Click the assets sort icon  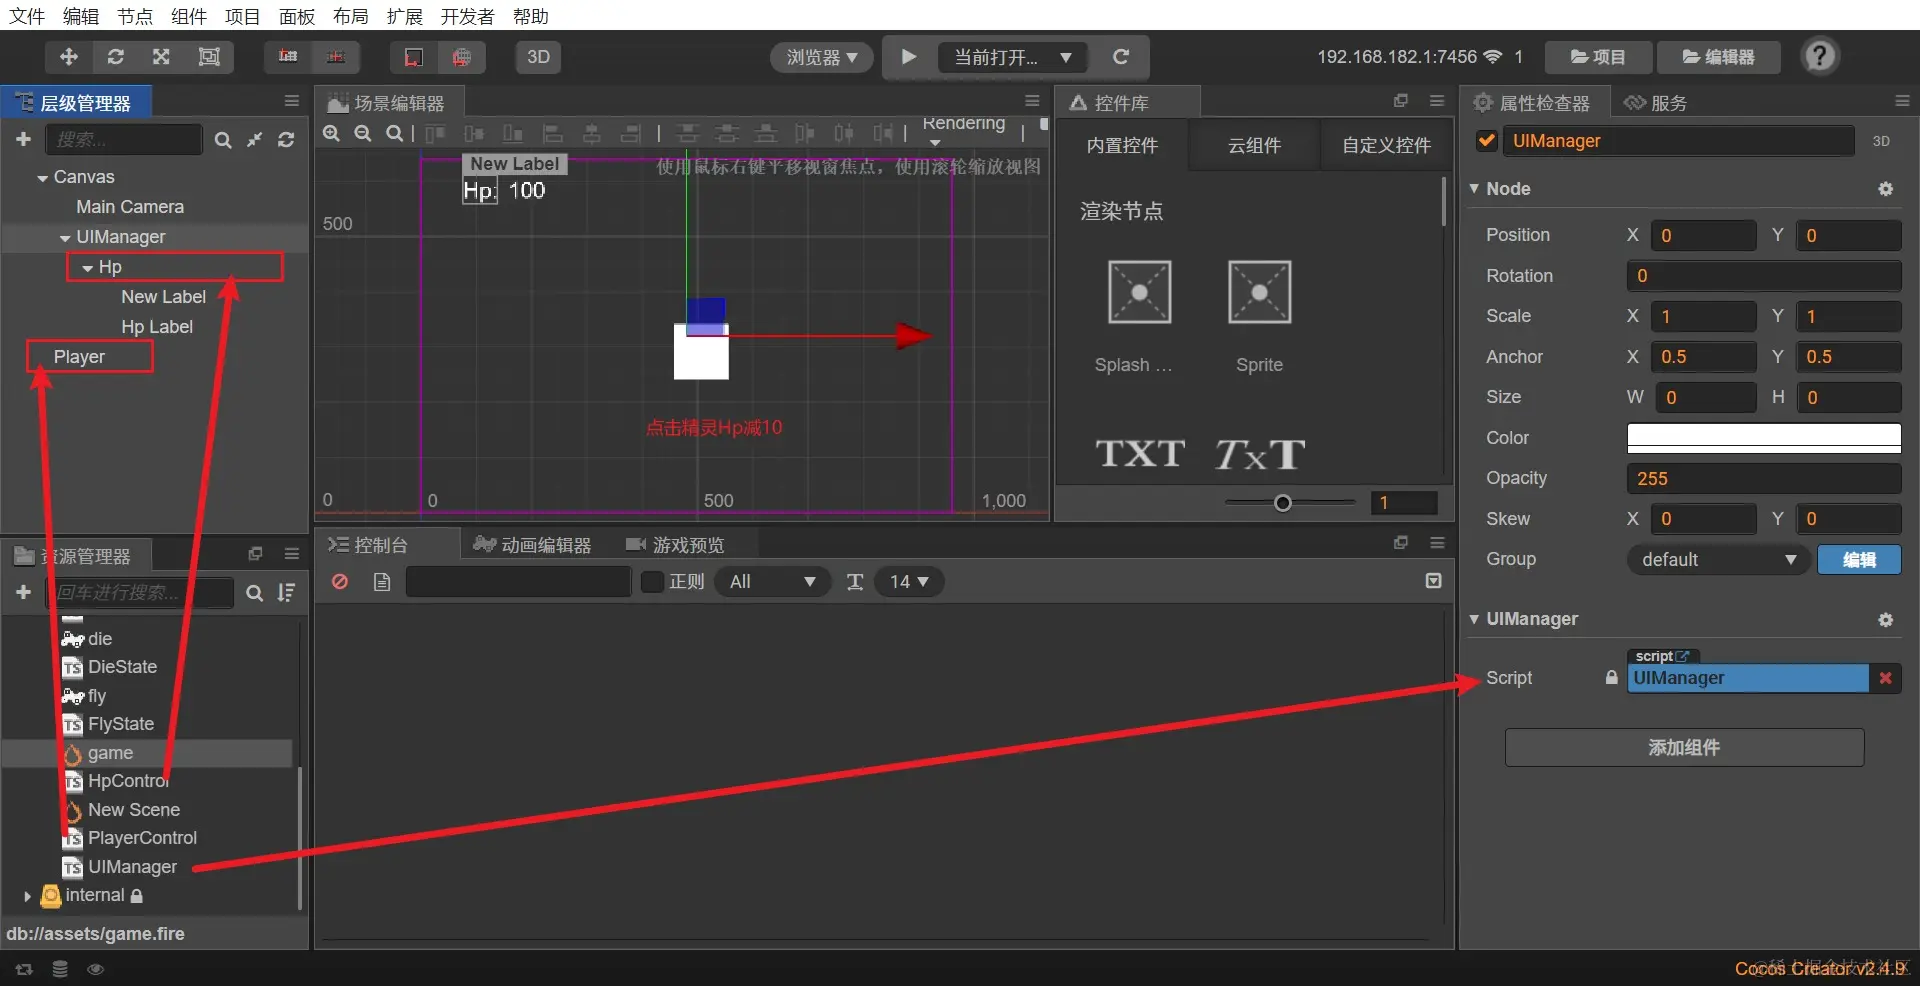click(286, 593)
